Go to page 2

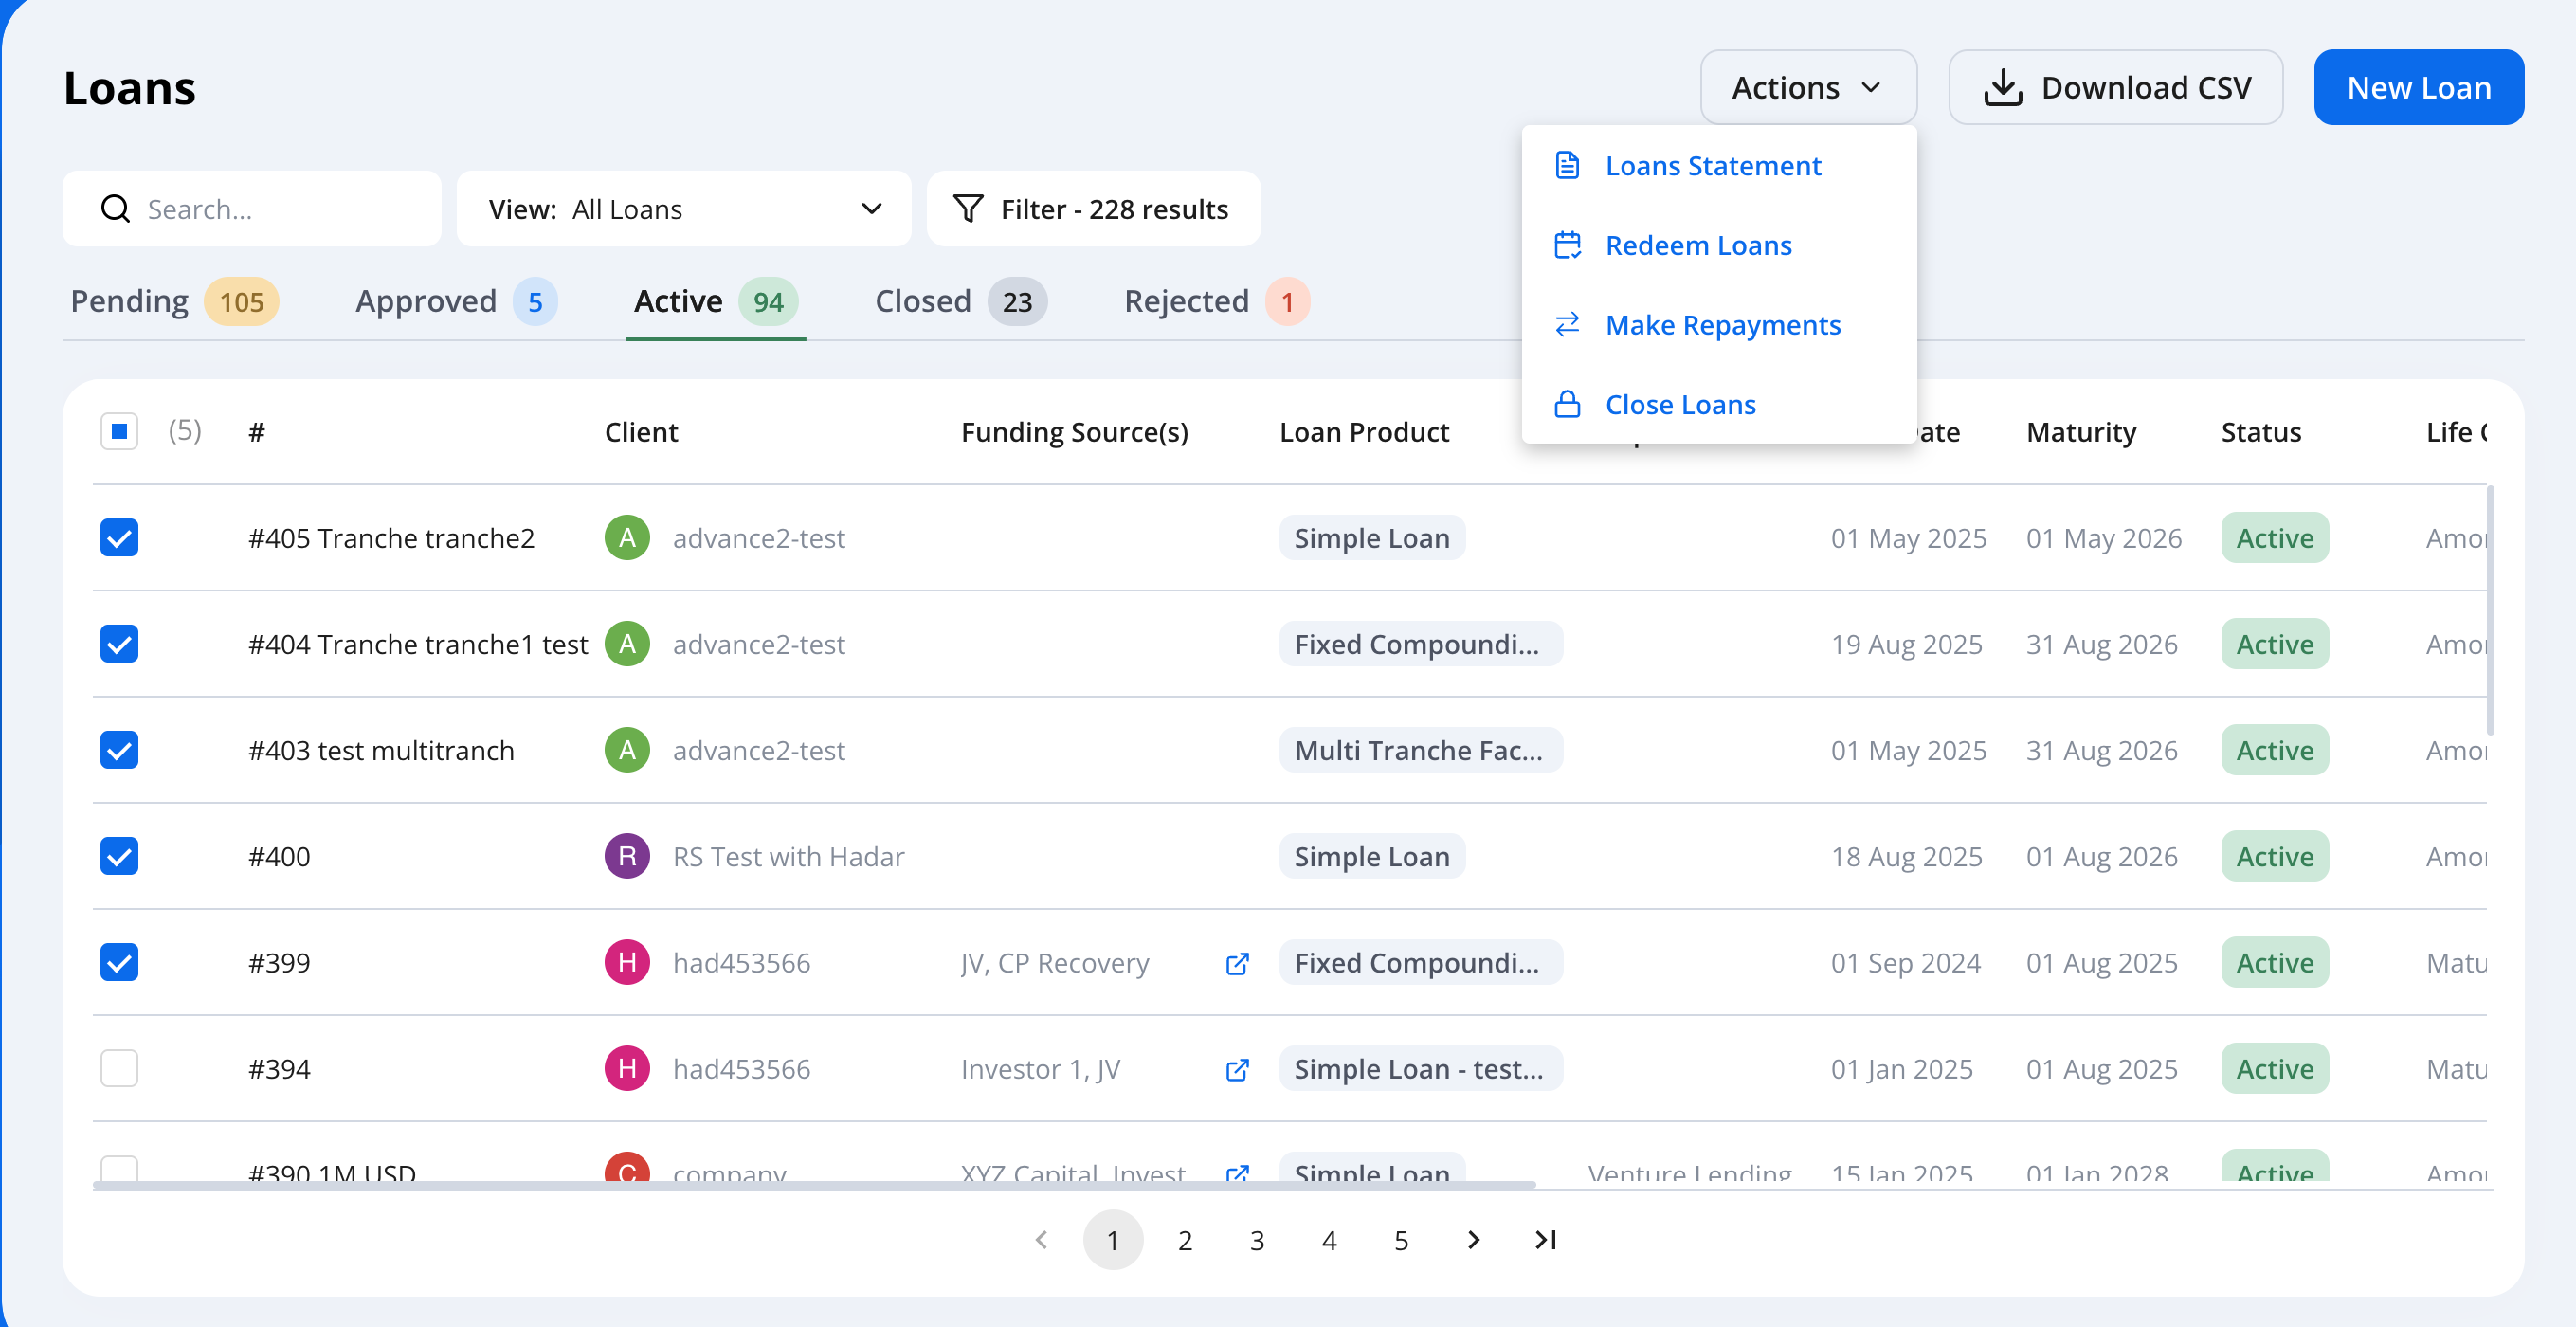coord(1185,1241)
